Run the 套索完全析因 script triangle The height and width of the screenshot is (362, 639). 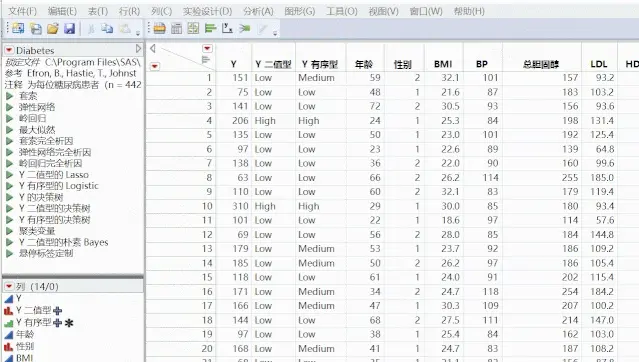click(x=10, y=141)
